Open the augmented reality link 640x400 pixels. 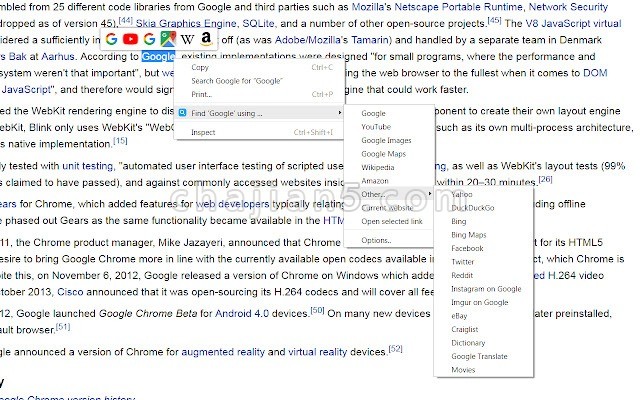223,352
